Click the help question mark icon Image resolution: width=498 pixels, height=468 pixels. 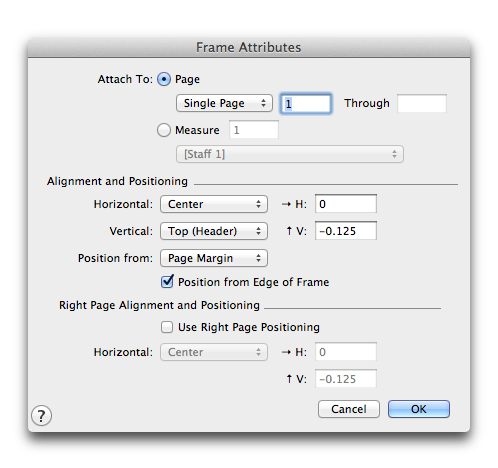point(41,416)
